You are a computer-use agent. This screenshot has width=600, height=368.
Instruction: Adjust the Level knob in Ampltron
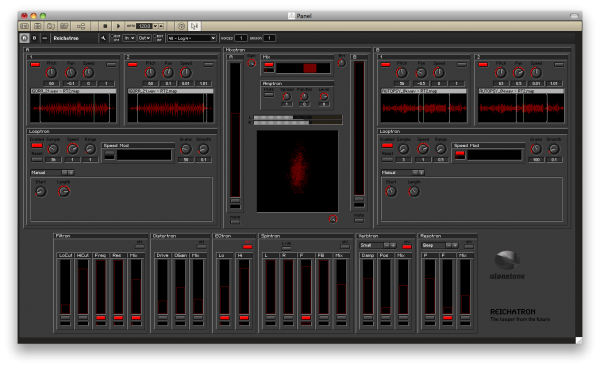point(324,97)
